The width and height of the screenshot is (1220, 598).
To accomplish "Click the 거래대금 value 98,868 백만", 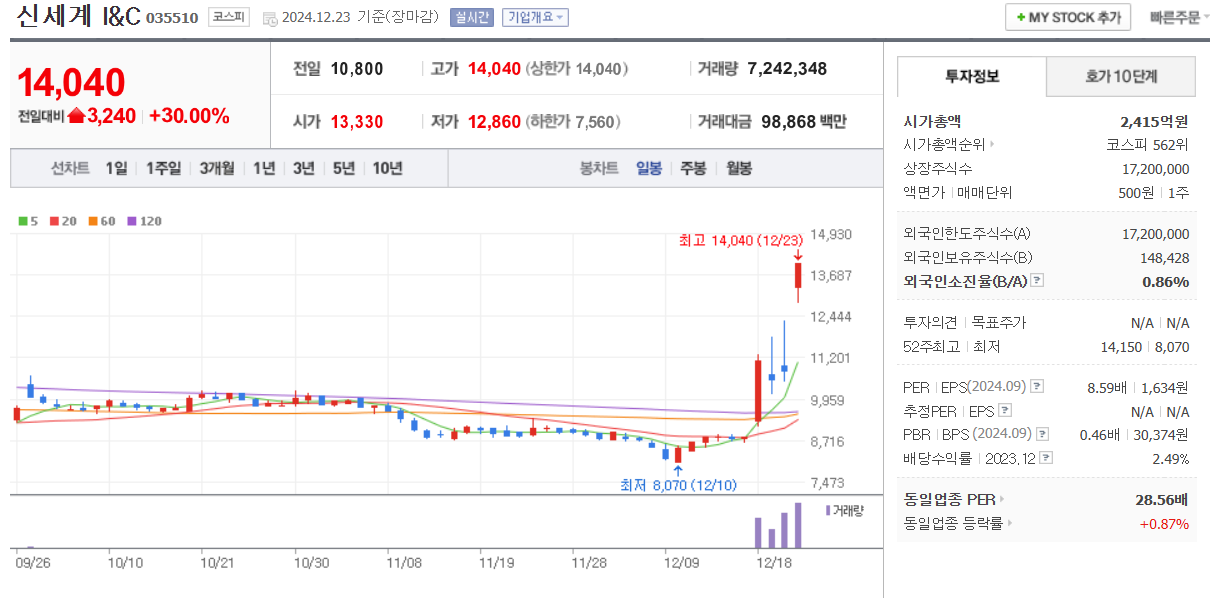I will (x=804, y=122).
